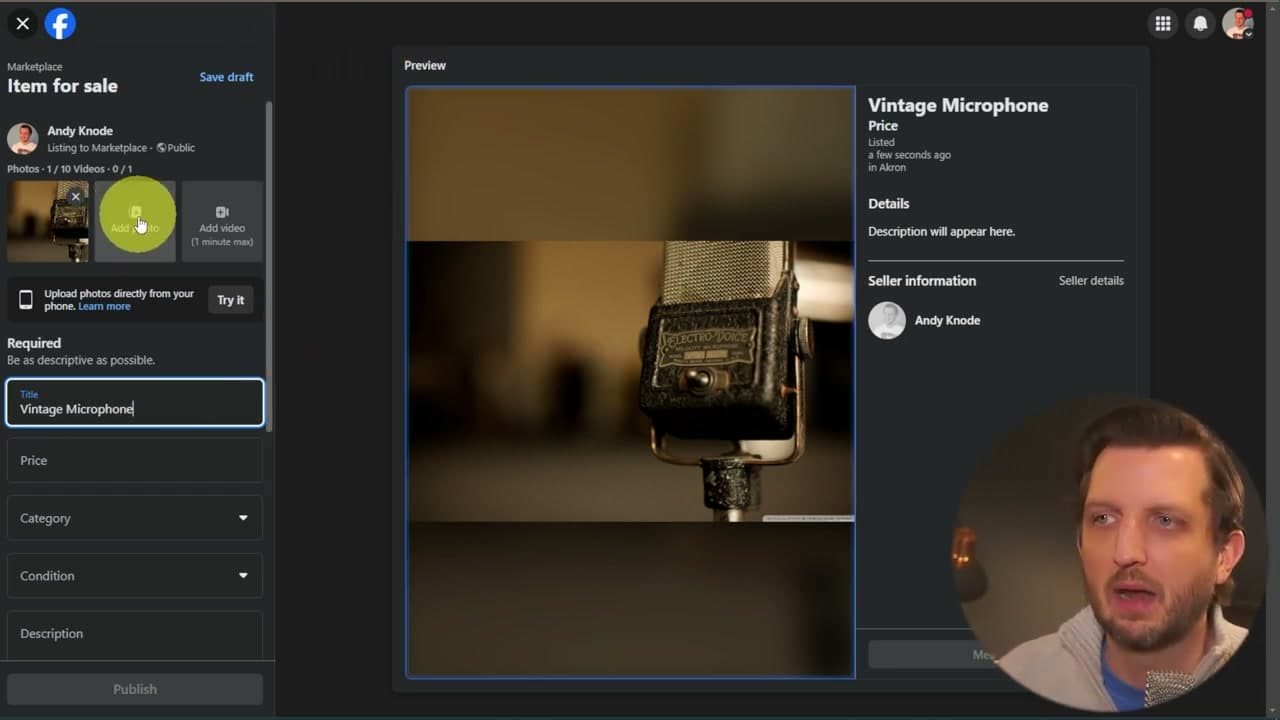This screenshot has height=720, width=1280.
Task: Click the phone upload icon
Action: (26, 300)
